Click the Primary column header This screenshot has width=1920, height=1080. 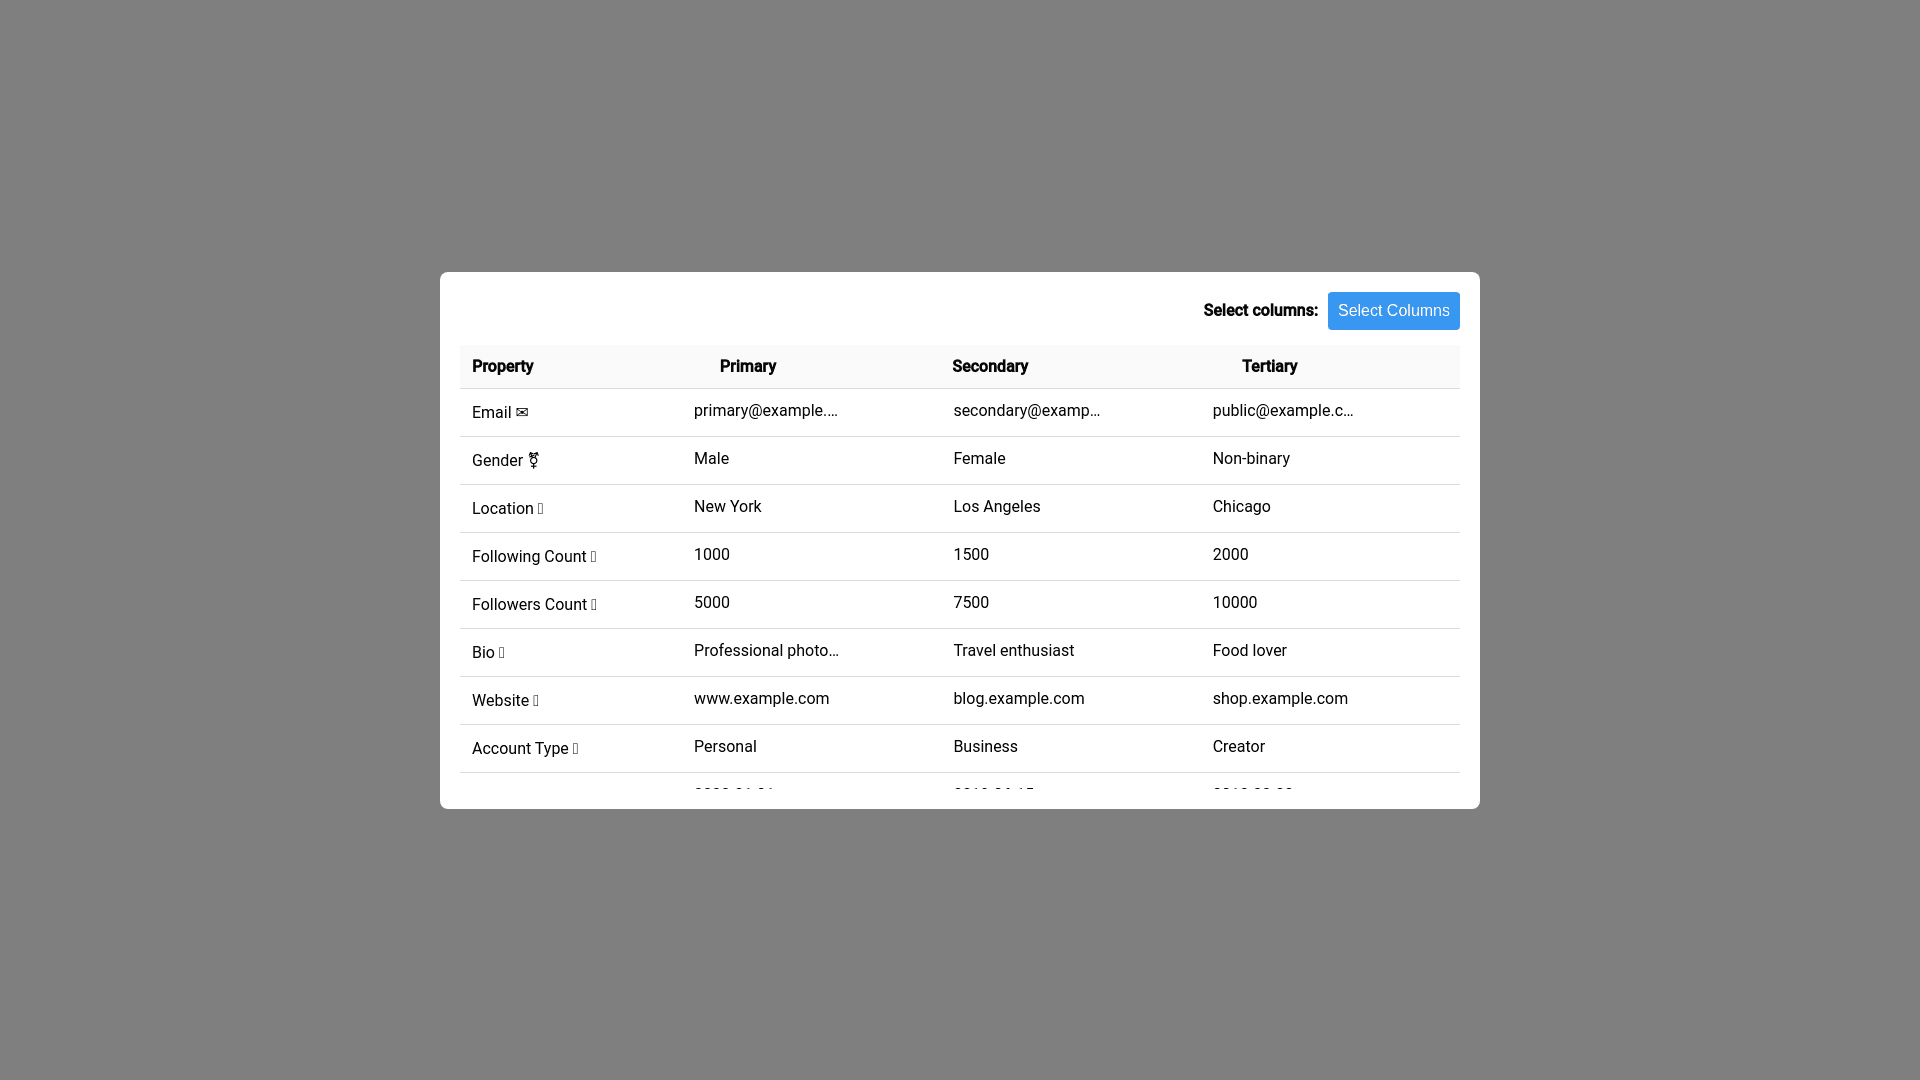click(748, 367)
